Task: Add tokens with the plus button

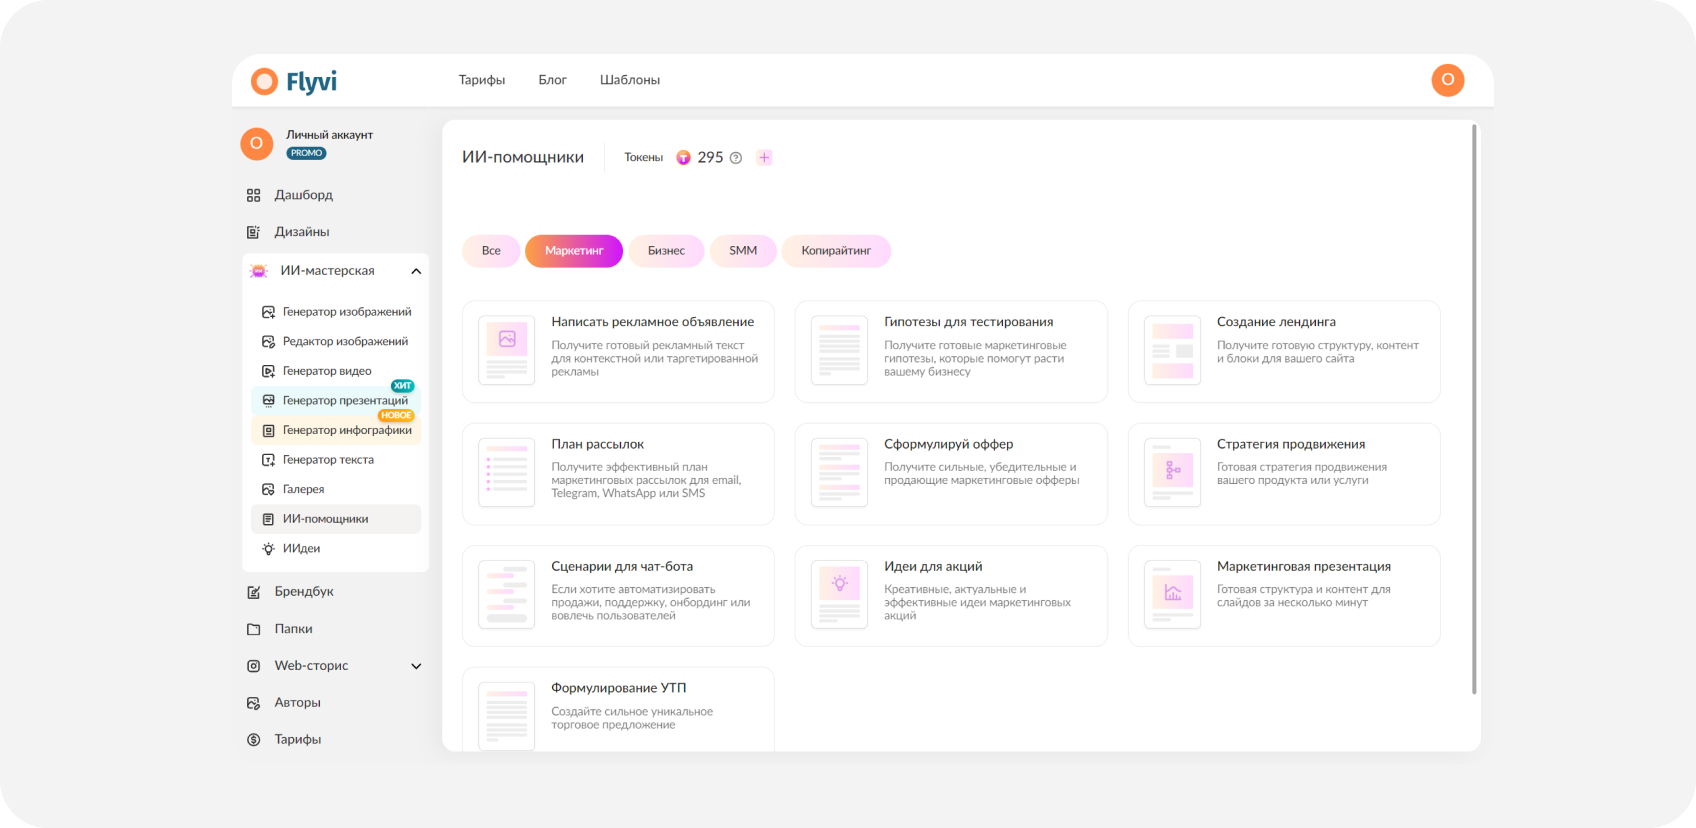Action: click(x=764, y=158)
